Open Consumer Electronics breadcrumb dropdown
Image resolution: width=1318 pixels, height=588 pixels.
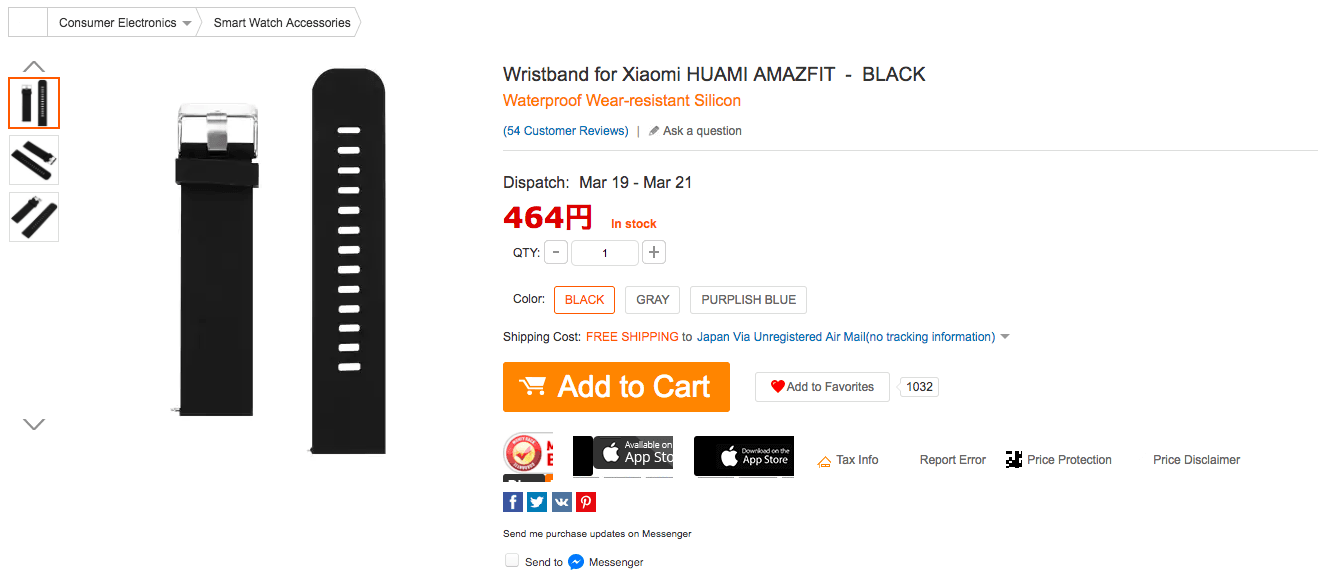click(x=187, y=23)
